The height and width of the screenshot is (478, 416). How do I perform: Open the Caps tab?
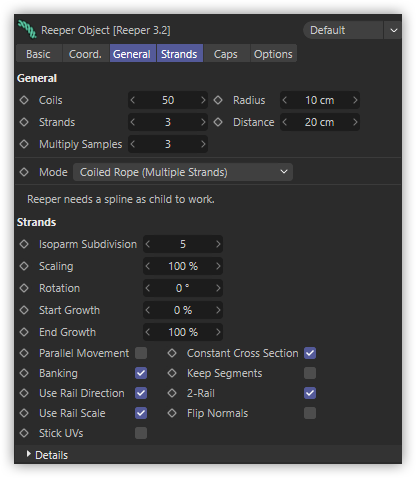click(x=226, y=54)
